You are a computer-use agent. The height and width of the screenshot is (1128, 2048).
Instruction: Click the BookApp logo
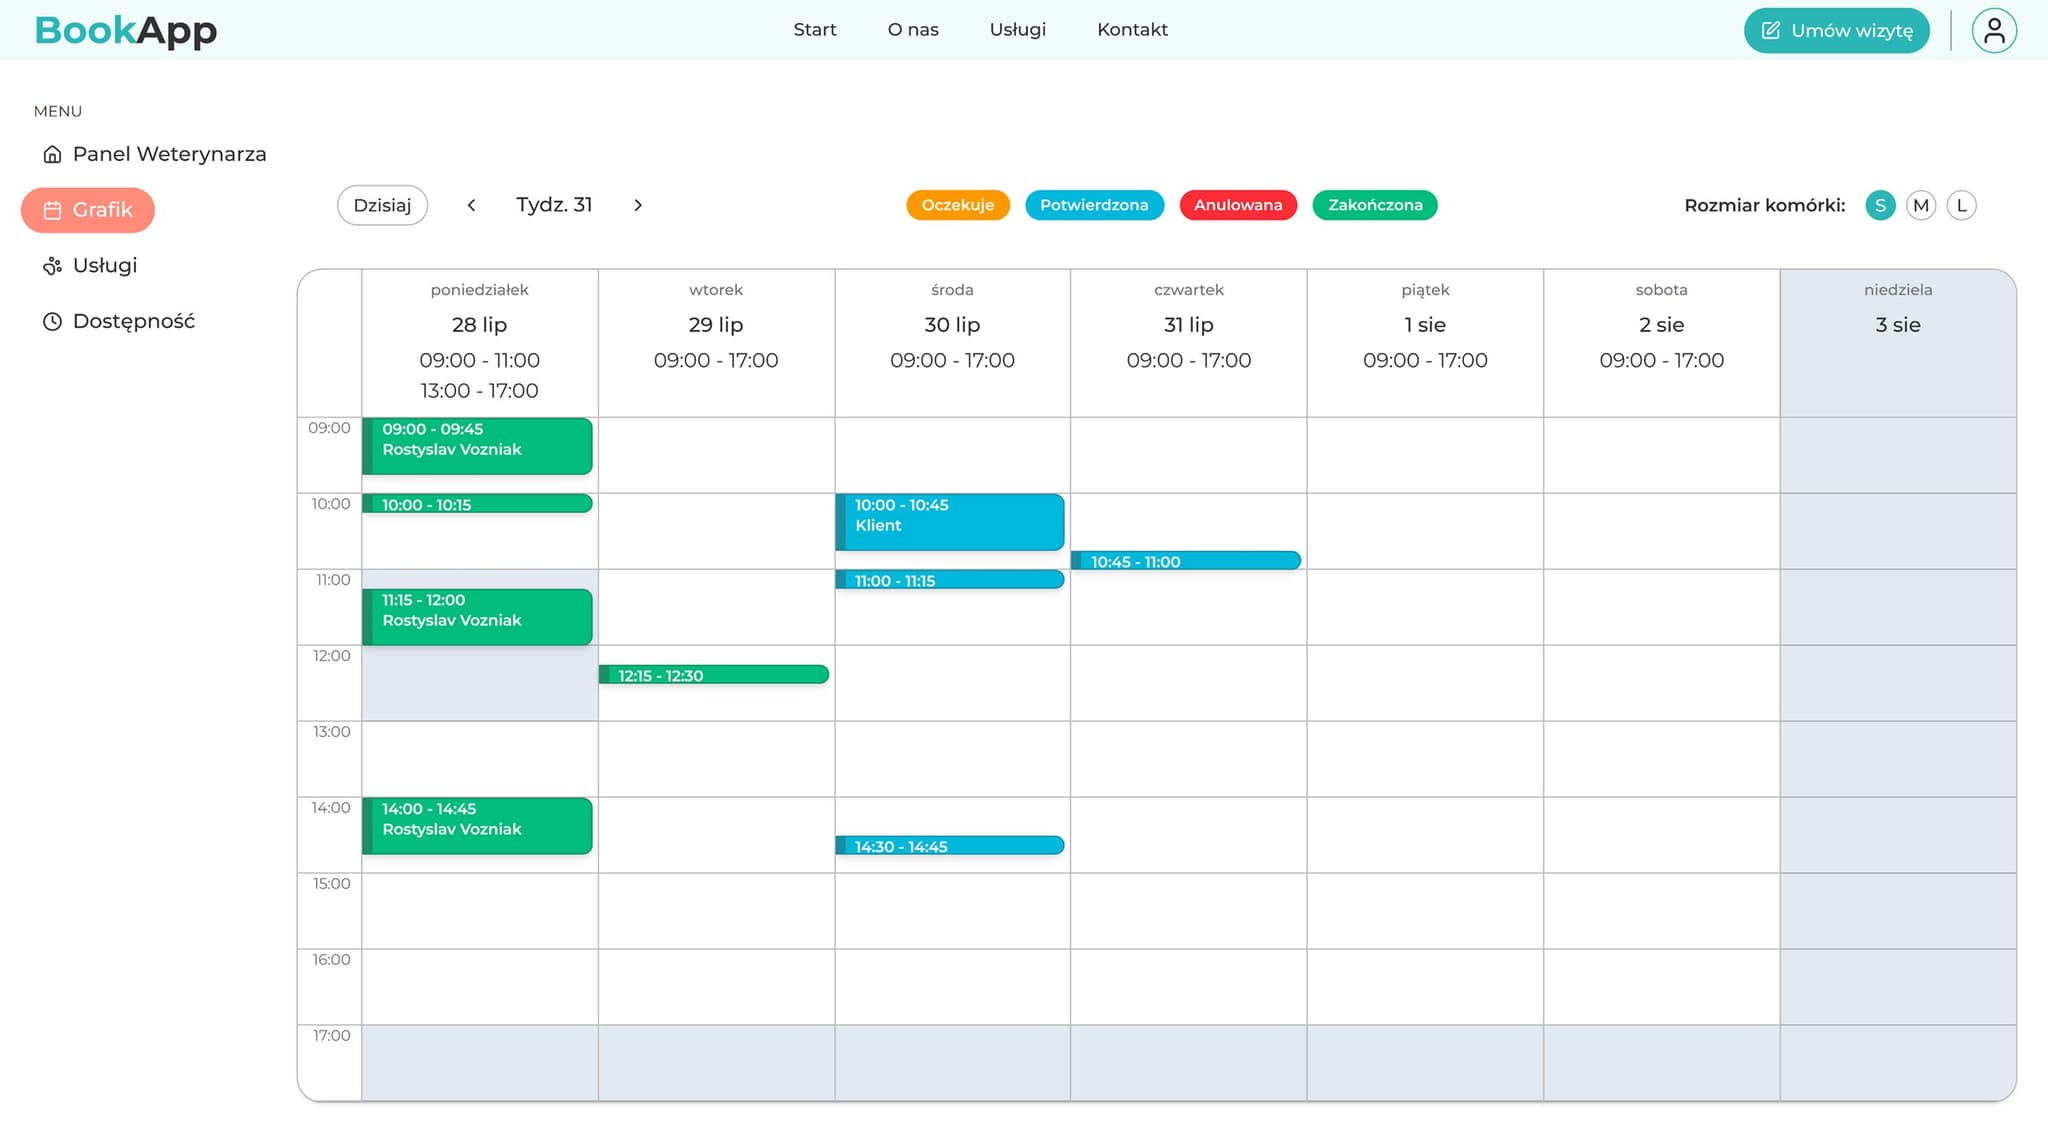click(126, 30)
